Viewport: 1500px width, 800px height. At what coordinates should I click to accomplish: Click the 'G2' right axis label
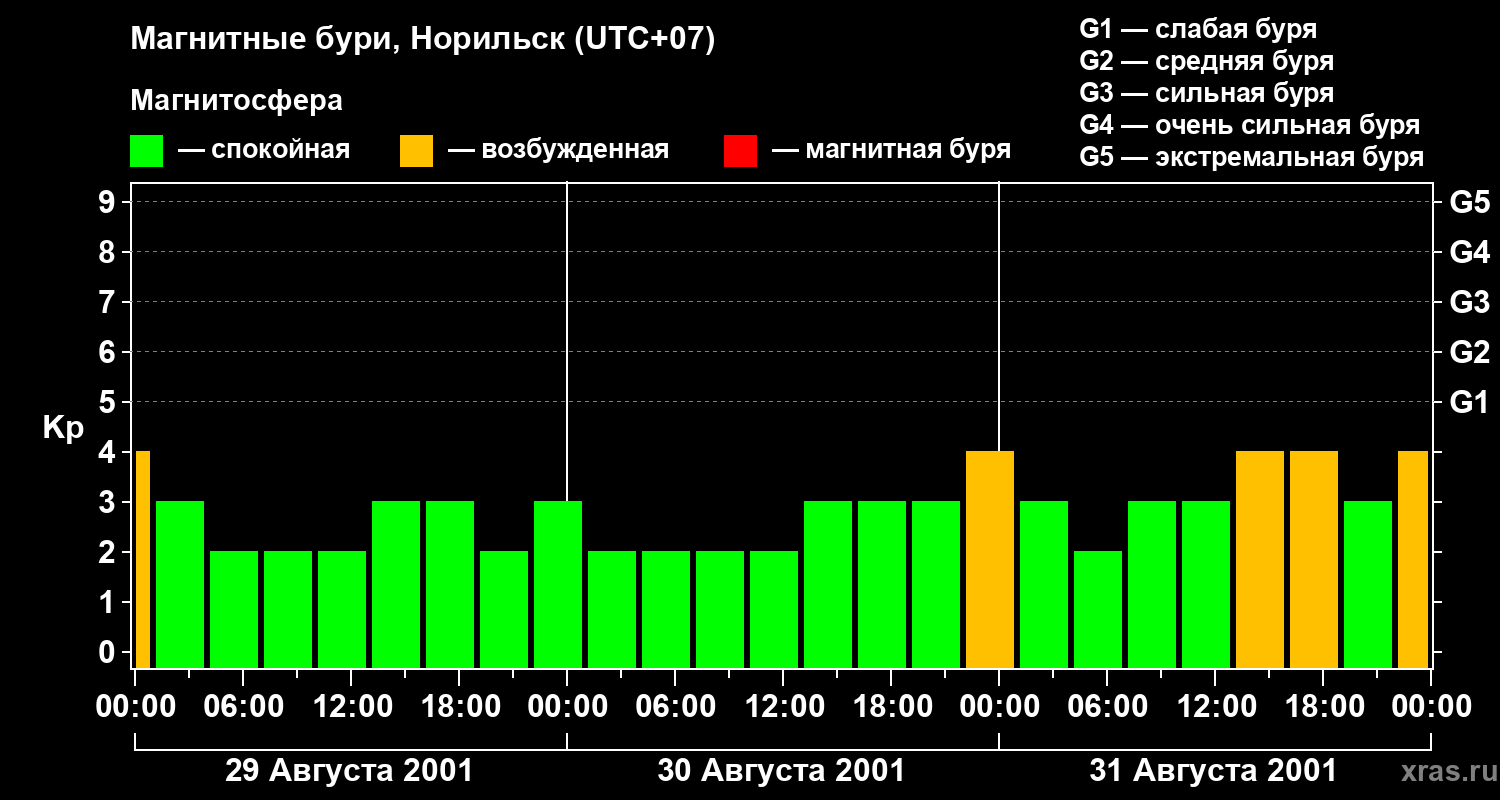click(1470, 352)
